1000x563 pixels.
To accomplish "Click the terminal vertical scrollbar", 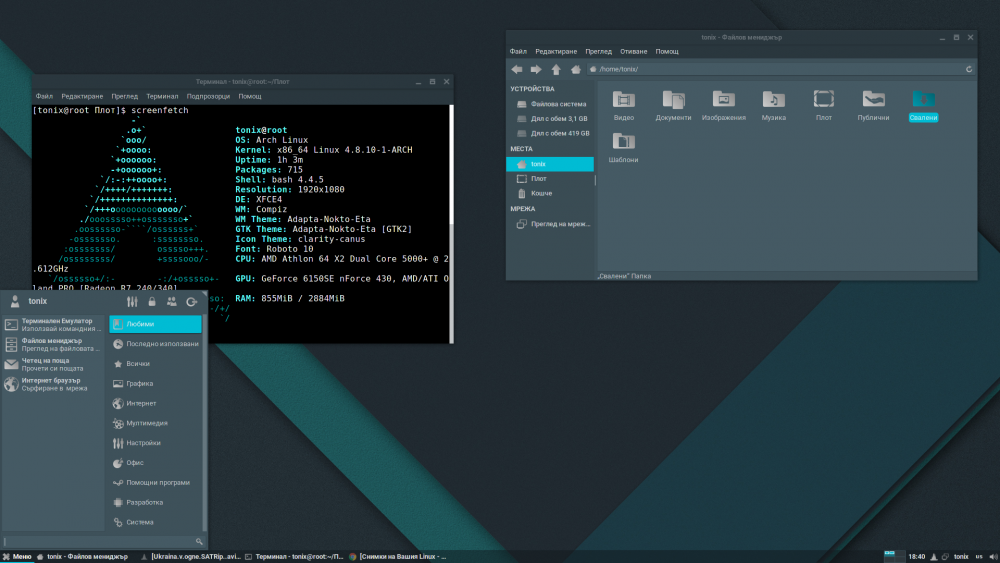I will pos(452,223).
